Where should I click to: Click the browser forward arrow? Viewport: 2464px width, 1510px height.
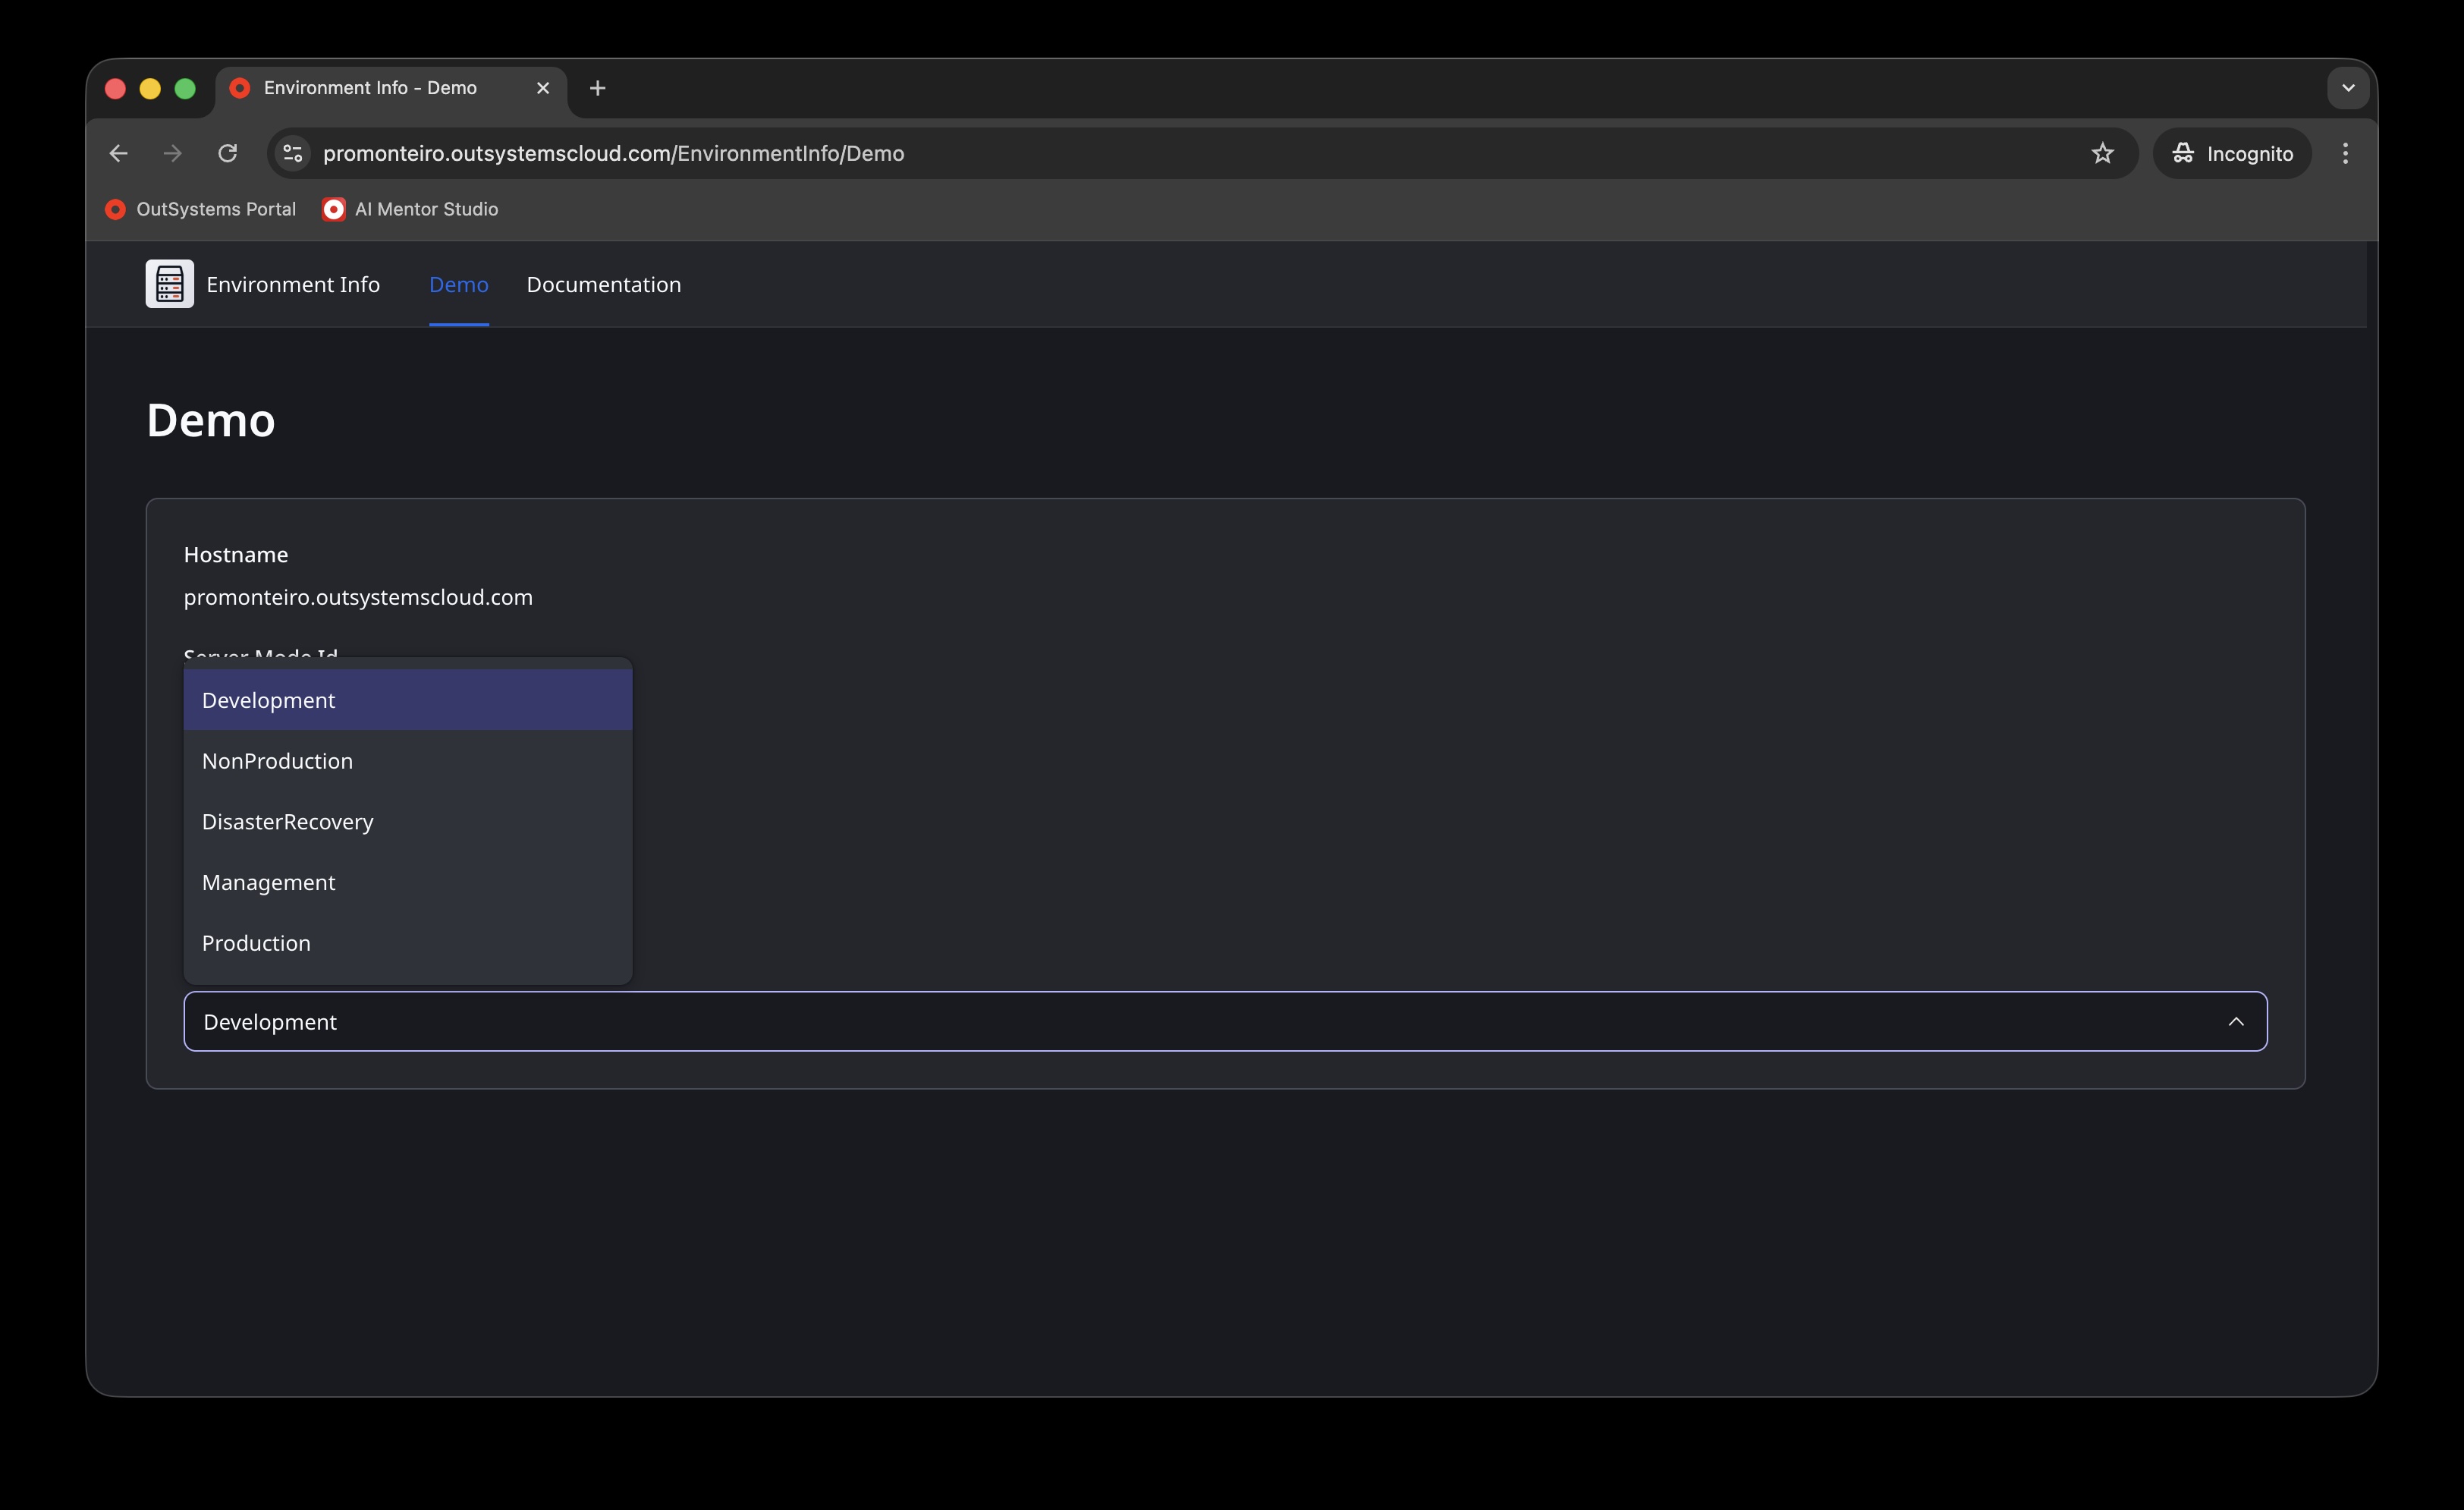coord(173,153)
